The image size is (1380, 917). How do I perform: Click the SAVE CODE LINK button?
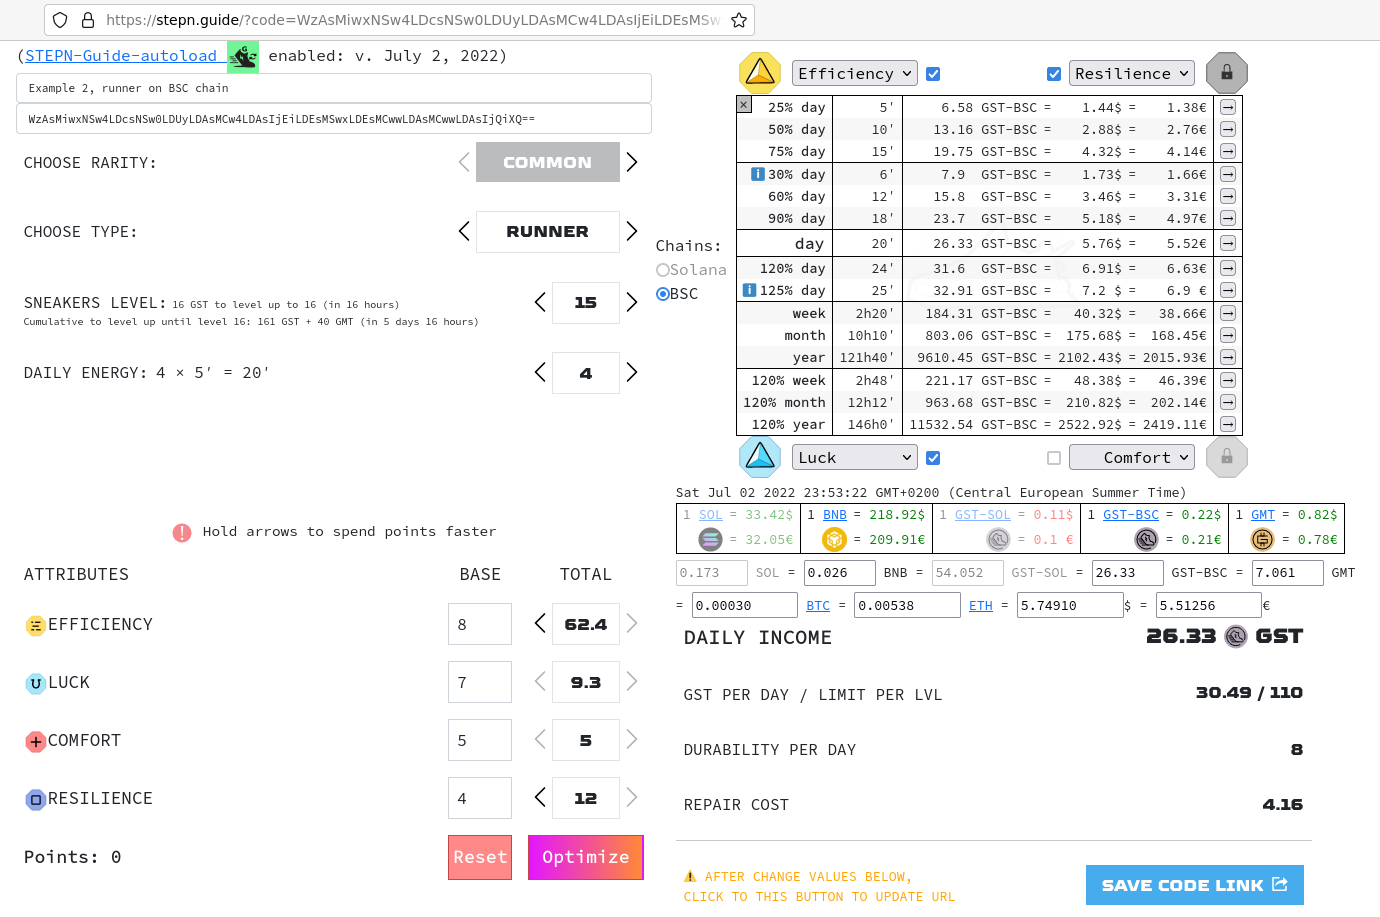(x=1194, y=885)
